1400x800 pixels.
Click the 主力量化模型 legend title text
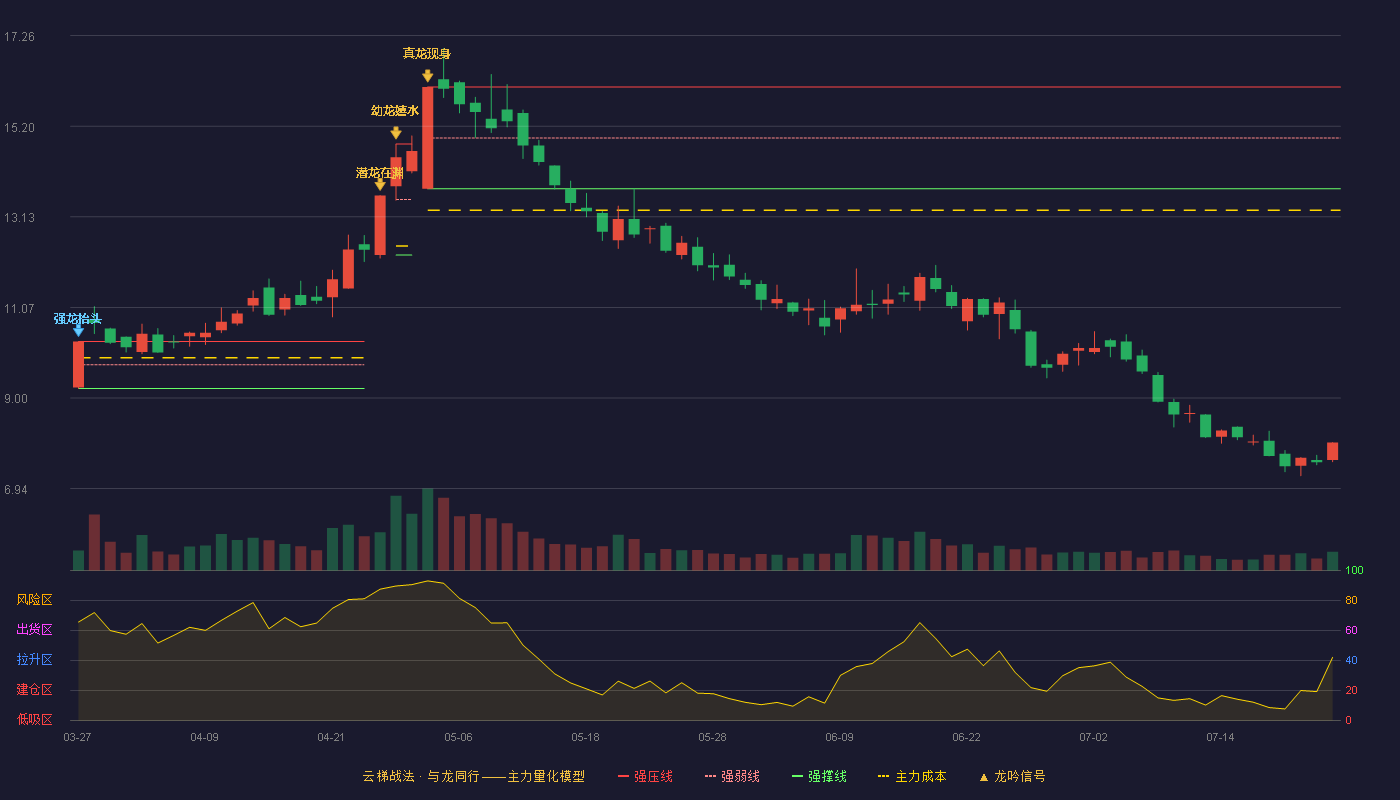coord(546,776)
